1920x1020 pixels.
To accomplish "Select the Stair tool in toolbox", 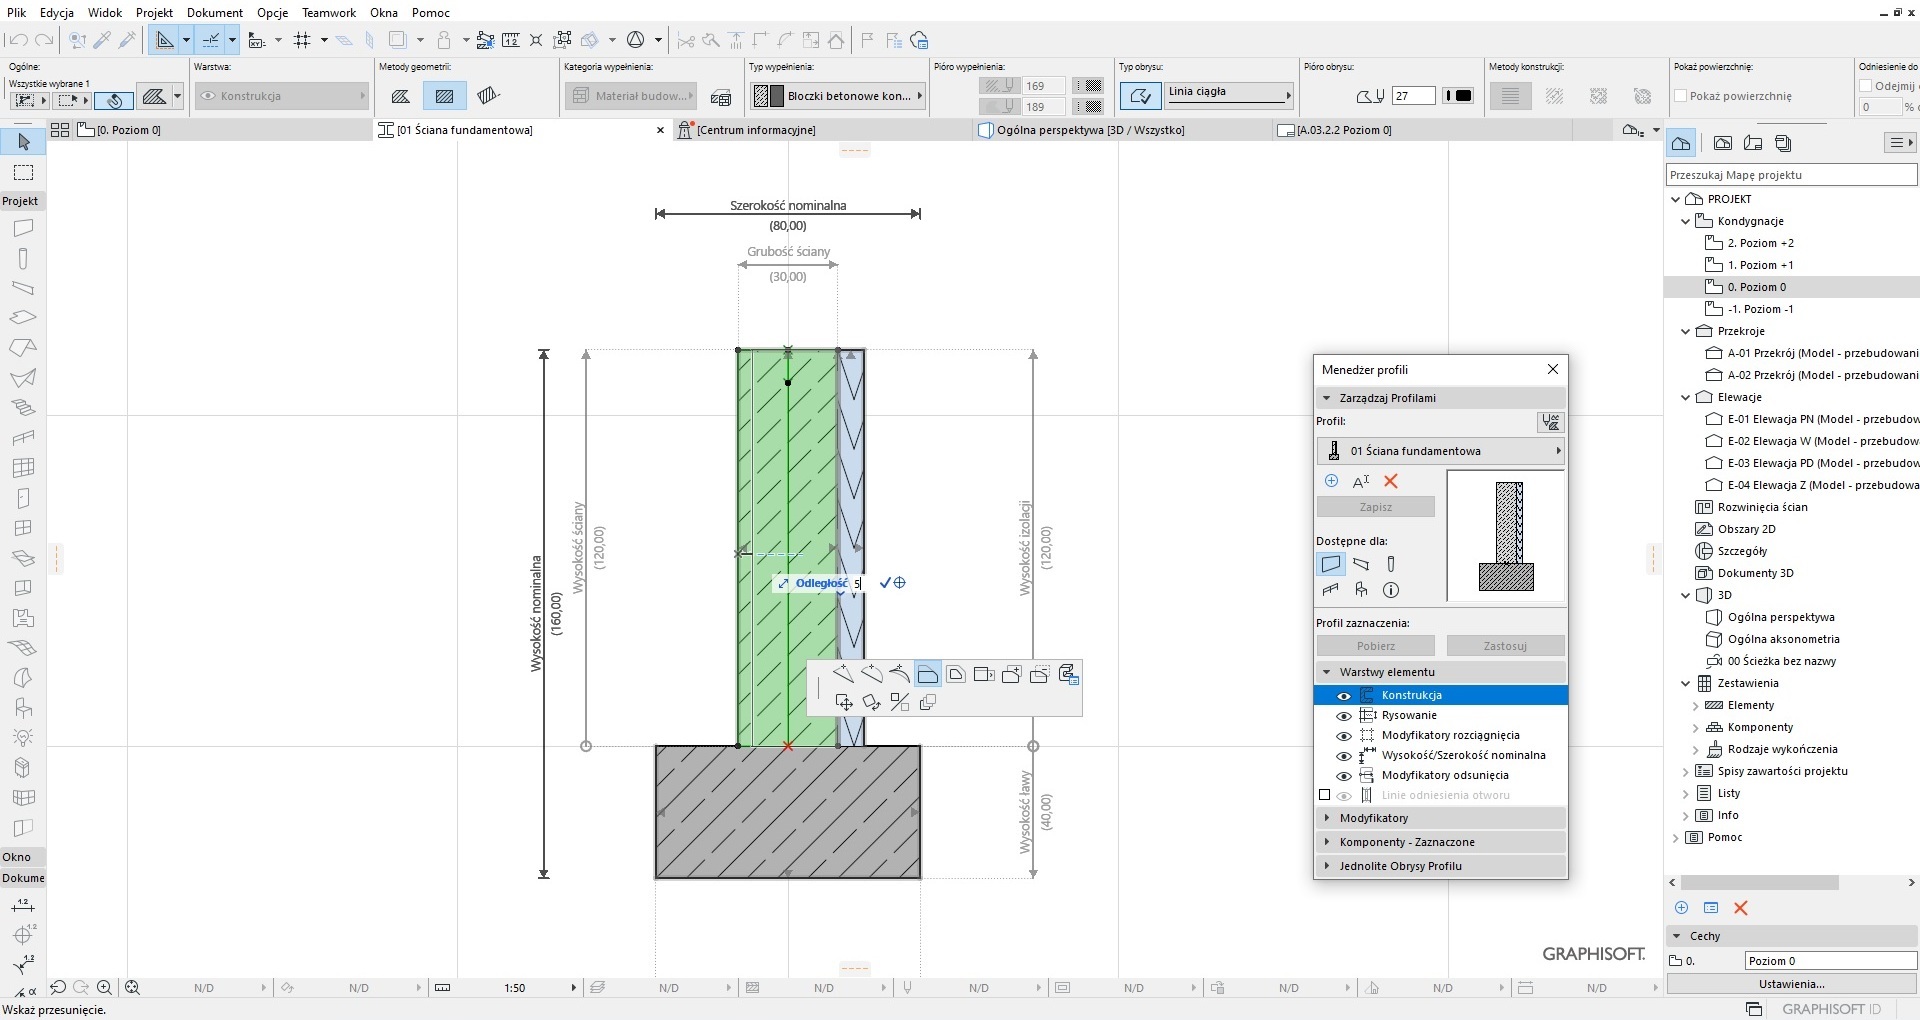I will [23, 408].
